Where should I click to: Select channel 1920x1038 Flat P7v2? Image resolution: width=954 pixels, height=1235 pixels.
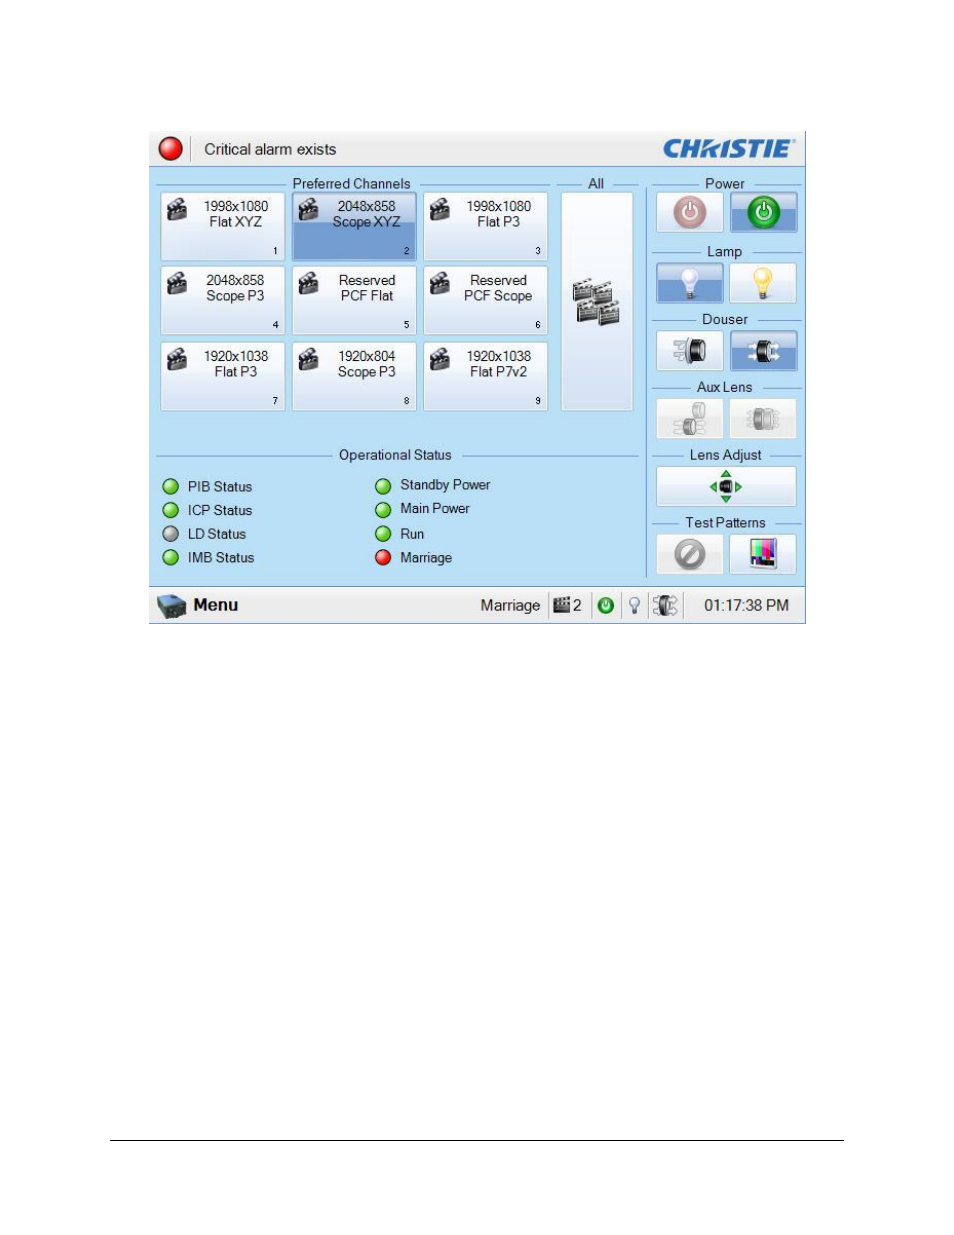tap(485, 376)
